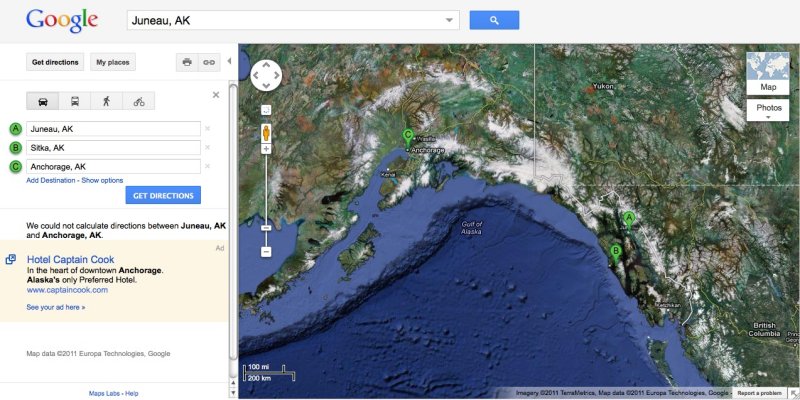Image resolution: width=800 pixels, height=400 pixels.
Task: Switch to Map view thumbnail
Action: point(768,73)
